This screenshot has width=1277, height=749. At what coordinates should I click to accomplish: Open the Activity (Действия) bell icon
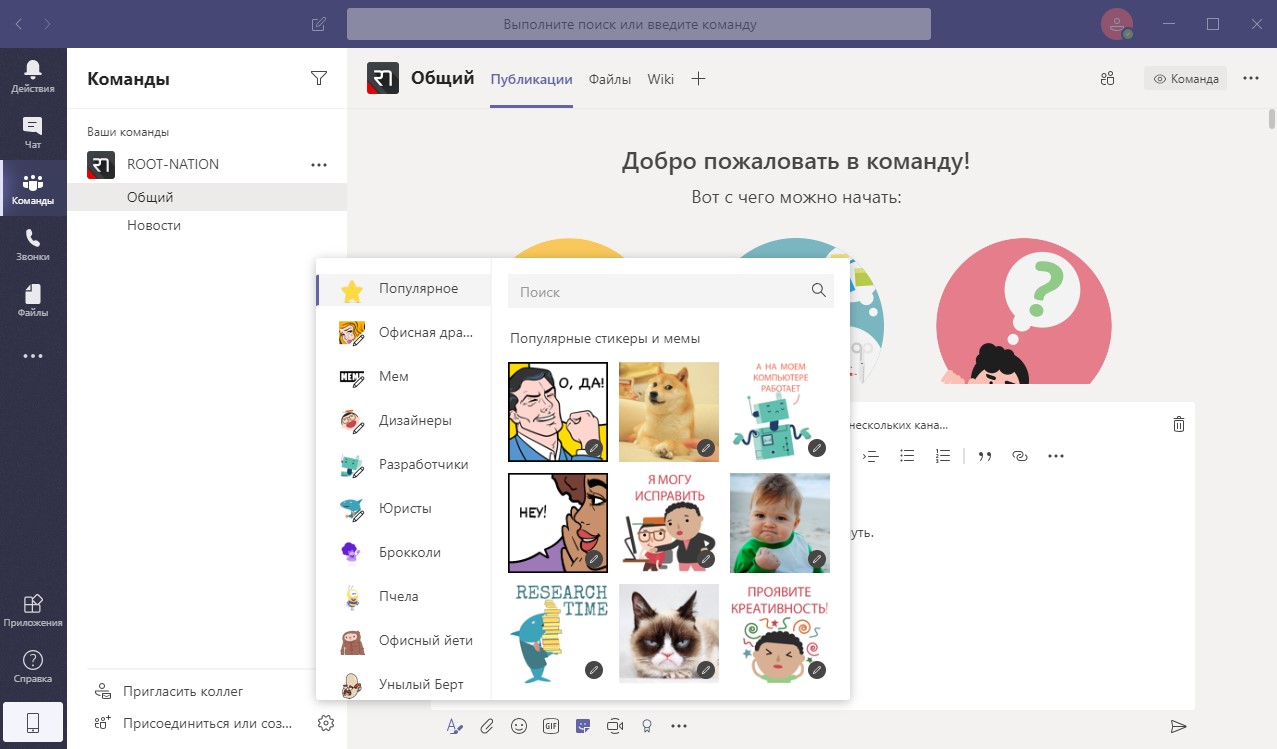click(x=33, y=76)
